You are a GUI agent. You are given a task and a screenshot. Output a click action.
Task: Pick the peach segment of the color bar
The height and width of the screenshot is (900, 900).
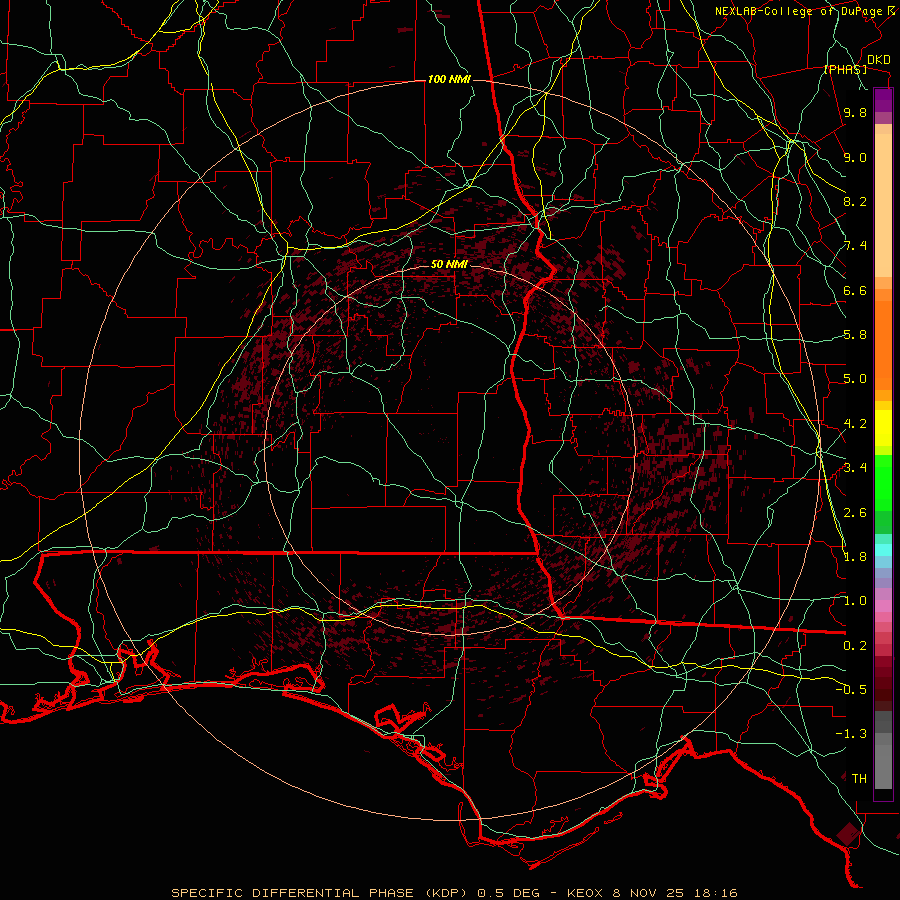(x=883, y=205)
